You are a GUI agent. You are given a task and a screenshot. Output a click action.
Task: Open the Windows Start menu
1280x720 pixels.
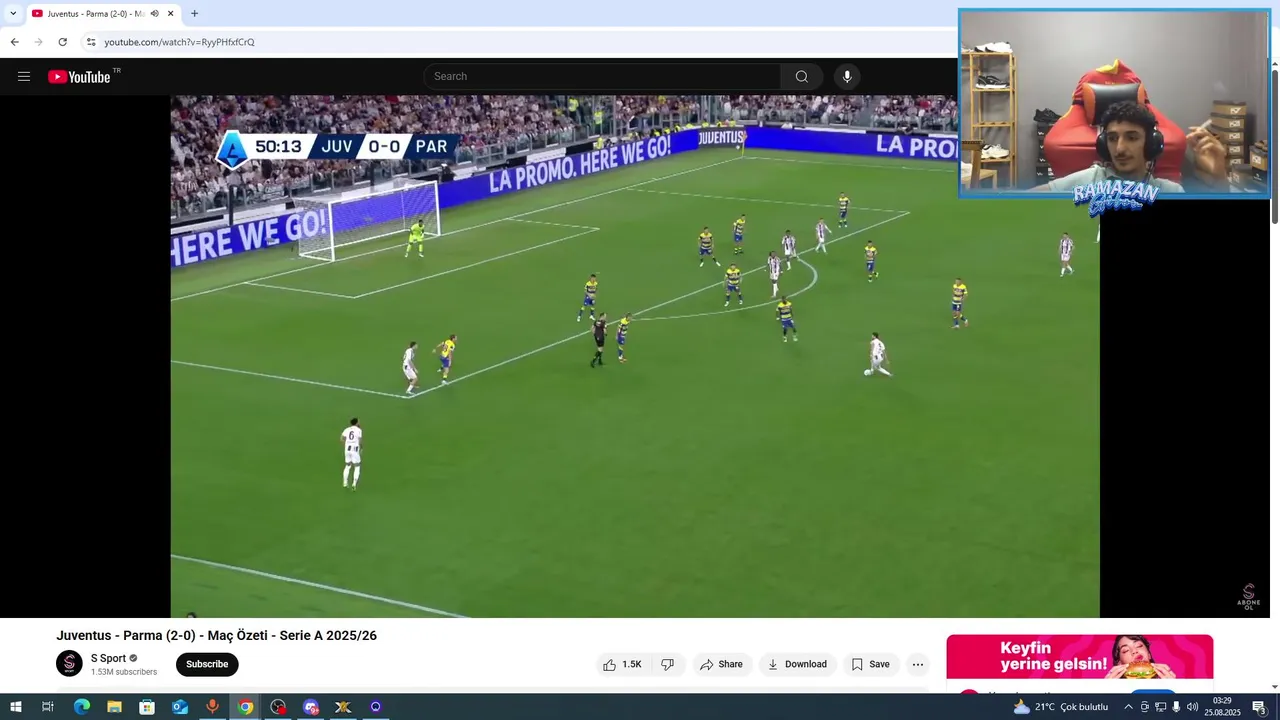[15, 707]
